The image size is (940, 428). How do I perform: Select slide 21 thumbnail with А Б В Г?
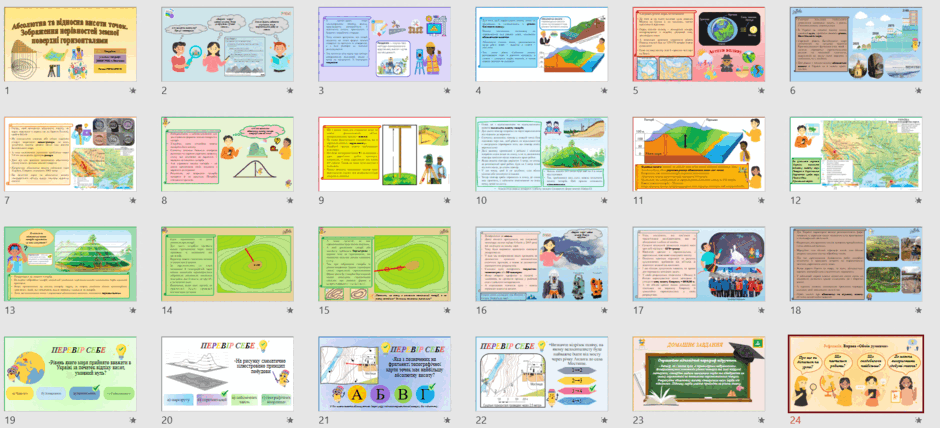point(384,373)
